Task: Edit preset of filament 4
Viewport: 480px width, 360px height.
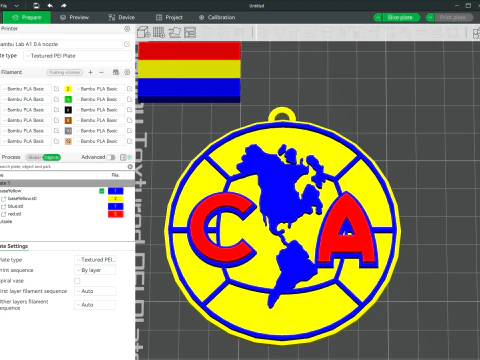Action: (x=129, y=99)
